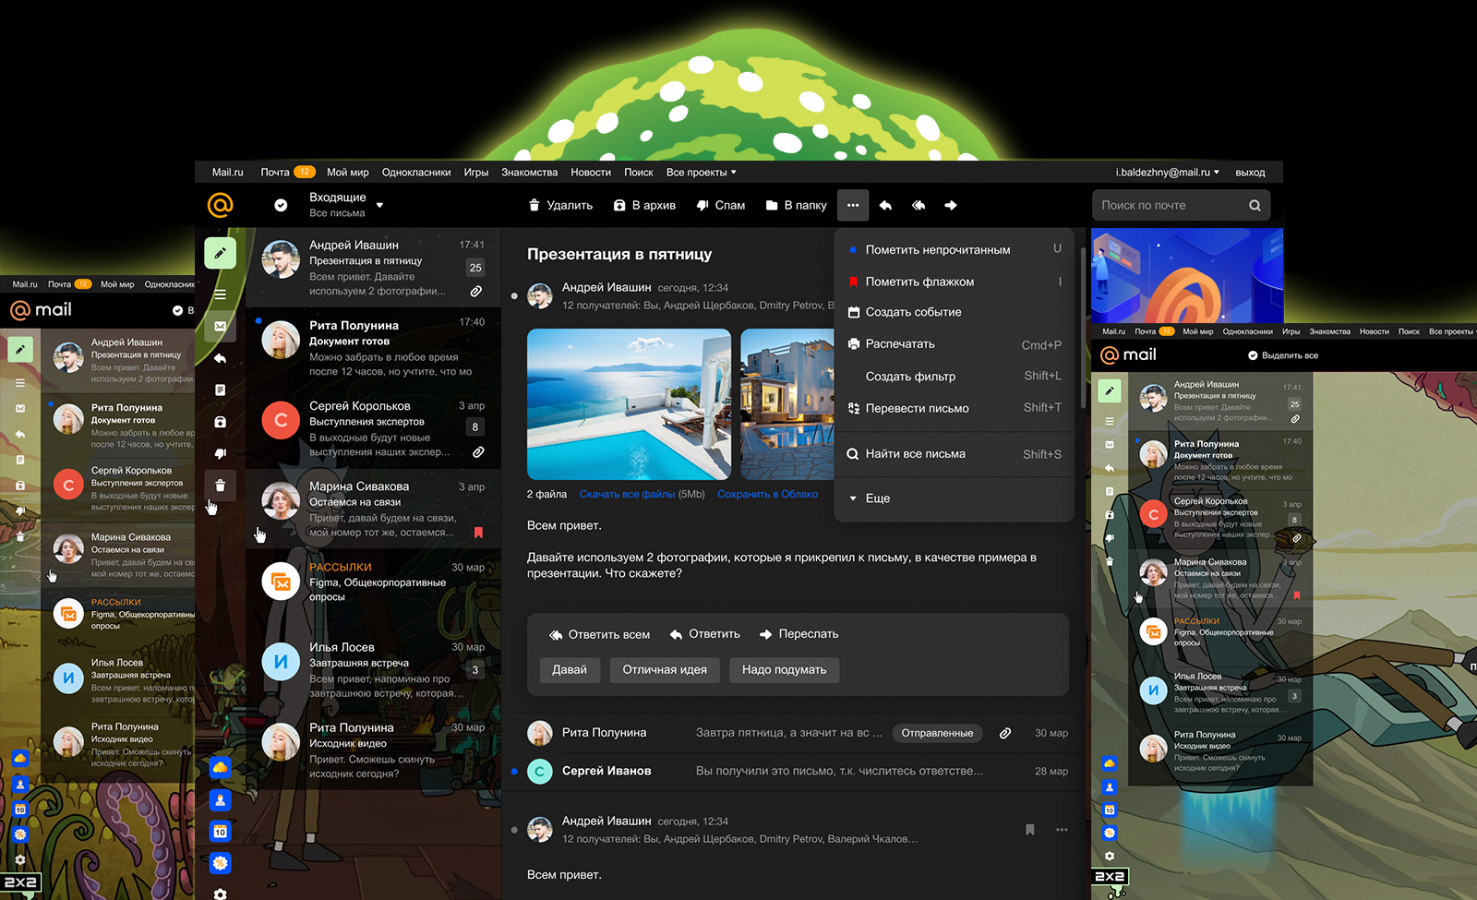Open the inbox envelope icon in center sidebar
Screen dimensions: 1477x900
(x=220, y=326)
